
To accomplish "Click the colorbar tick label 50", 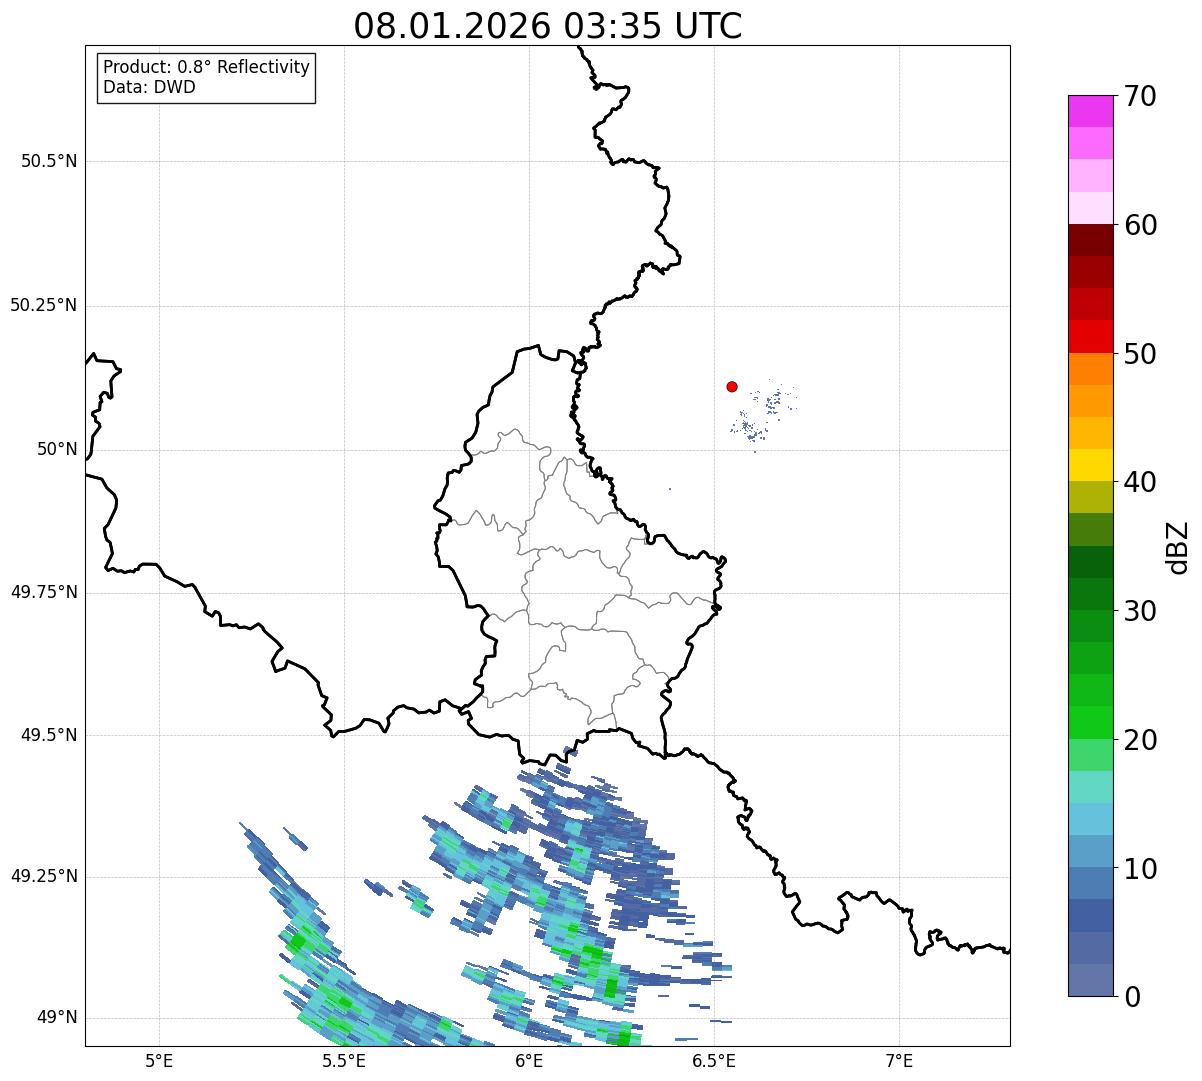I will coord(1140,354).
